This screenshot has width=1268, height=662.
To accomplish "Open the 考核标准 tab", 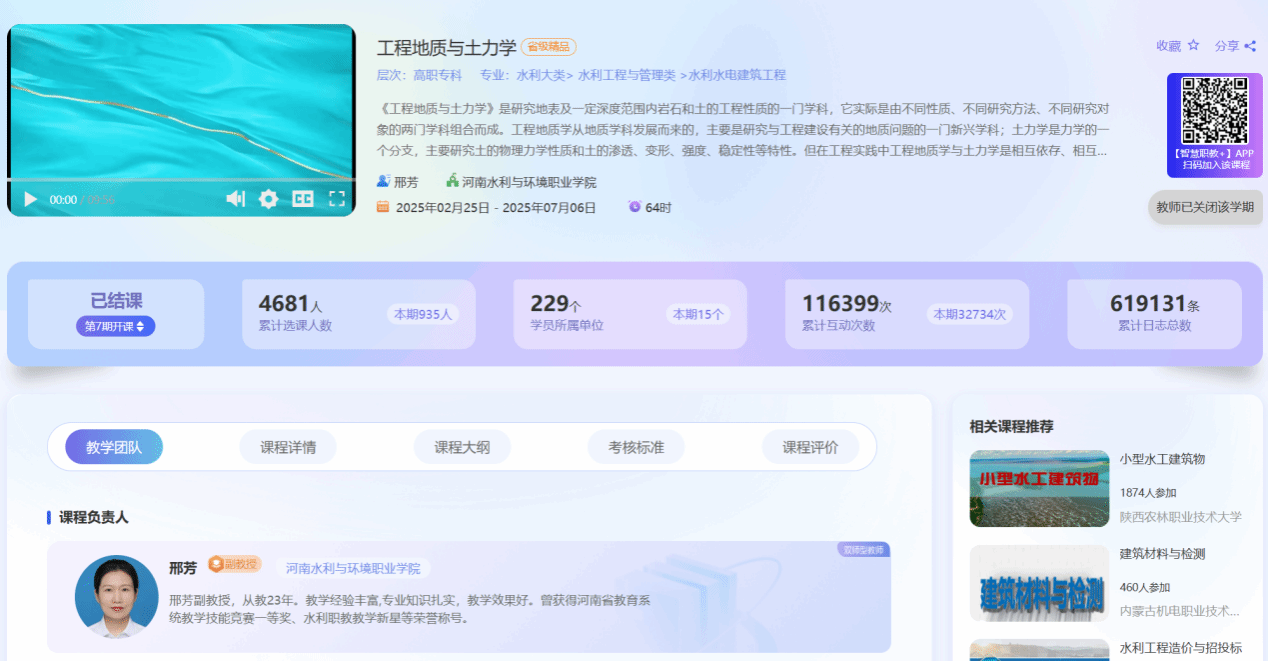I will 636,447.
